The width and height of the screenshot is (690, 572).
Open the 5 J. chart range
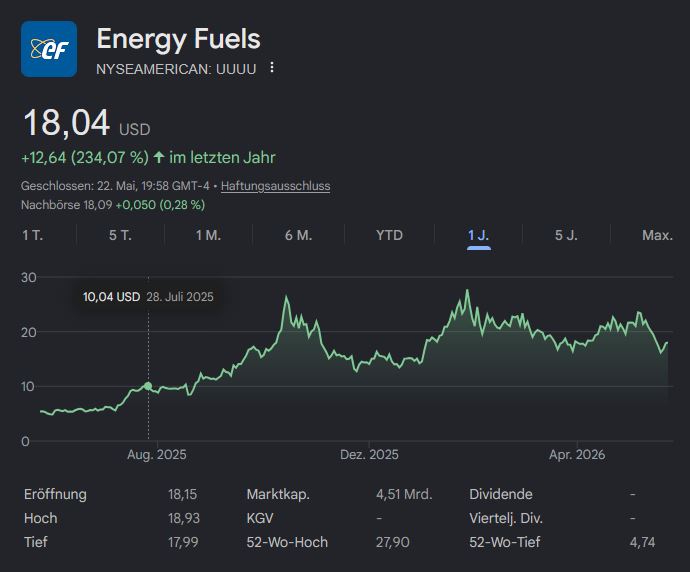pyautogui.click(x=566, y=235)
